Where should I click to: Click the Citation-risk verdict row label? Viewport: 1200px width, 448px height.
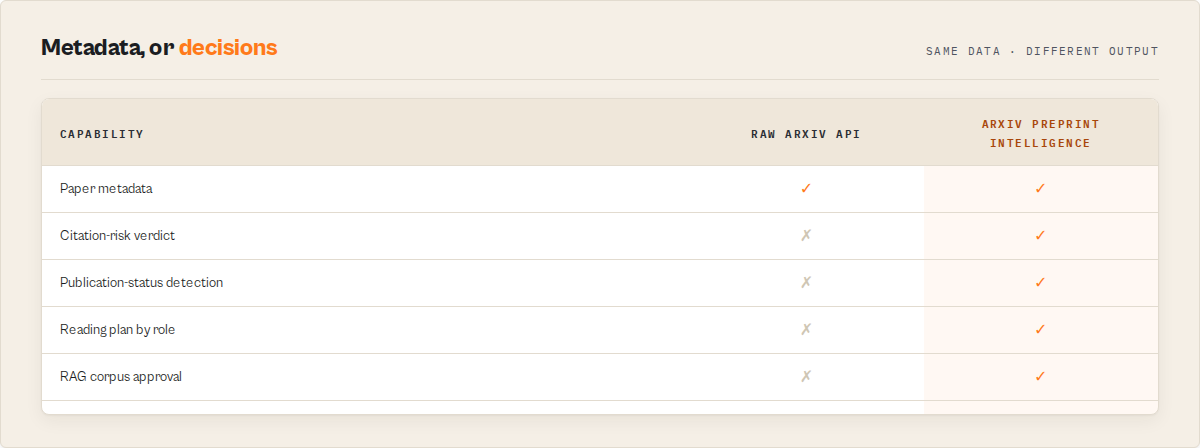[x=117, y=235]
